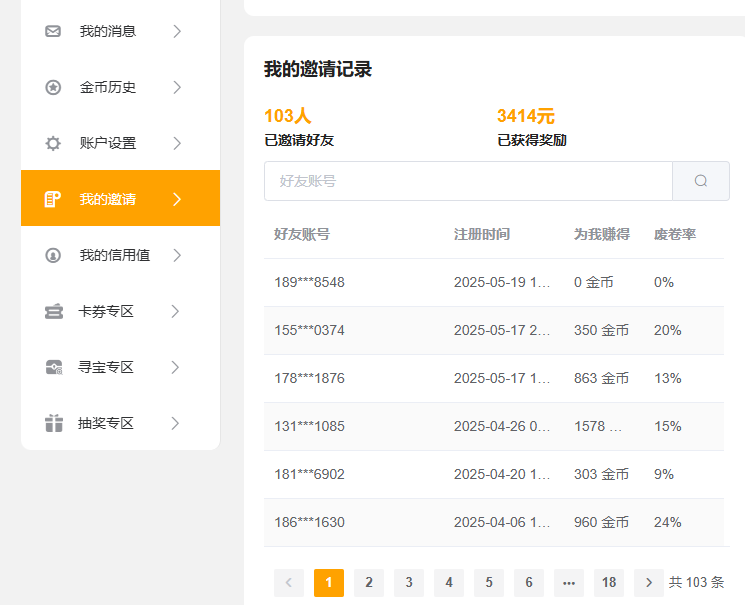745x605 pixels.
Task: Click the 注册时间 column header
Action: 482,234
